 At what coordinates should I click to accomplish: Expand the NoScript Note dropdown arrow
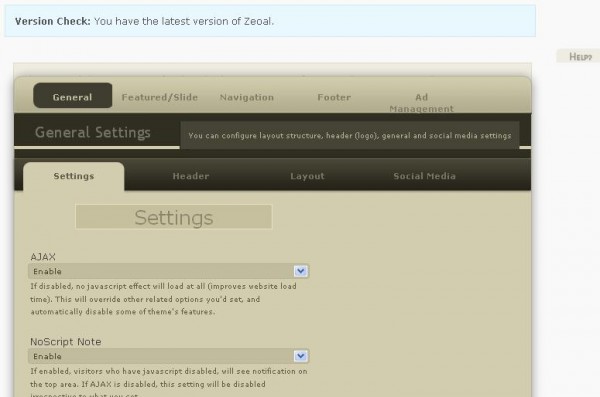pyautogui.click(x=301, y=356)
